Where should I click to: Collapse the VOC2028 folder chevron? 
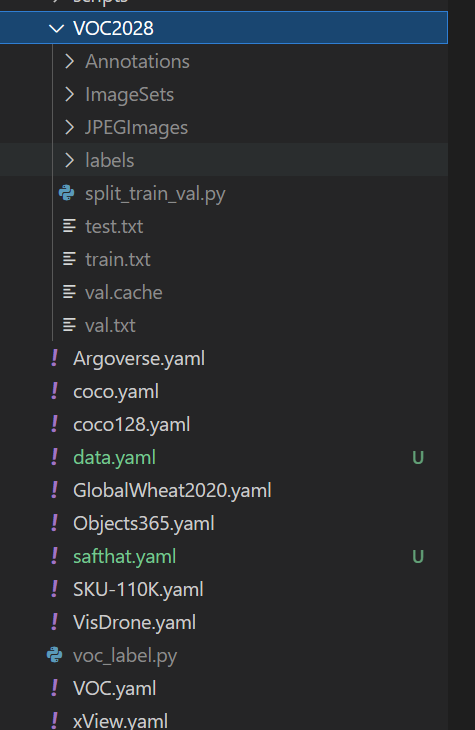pos(56,28)
